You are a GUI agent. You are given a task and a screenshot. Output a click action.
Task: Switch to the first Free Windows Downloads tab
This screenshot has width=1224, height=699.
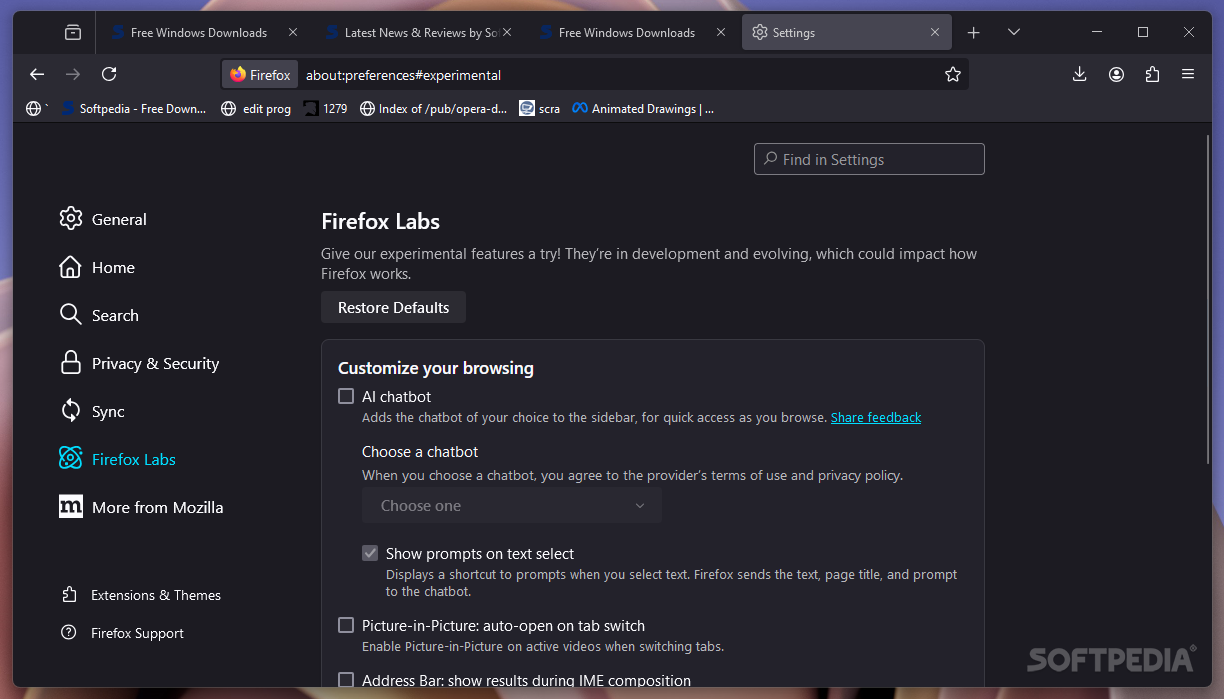coord(199,32)
